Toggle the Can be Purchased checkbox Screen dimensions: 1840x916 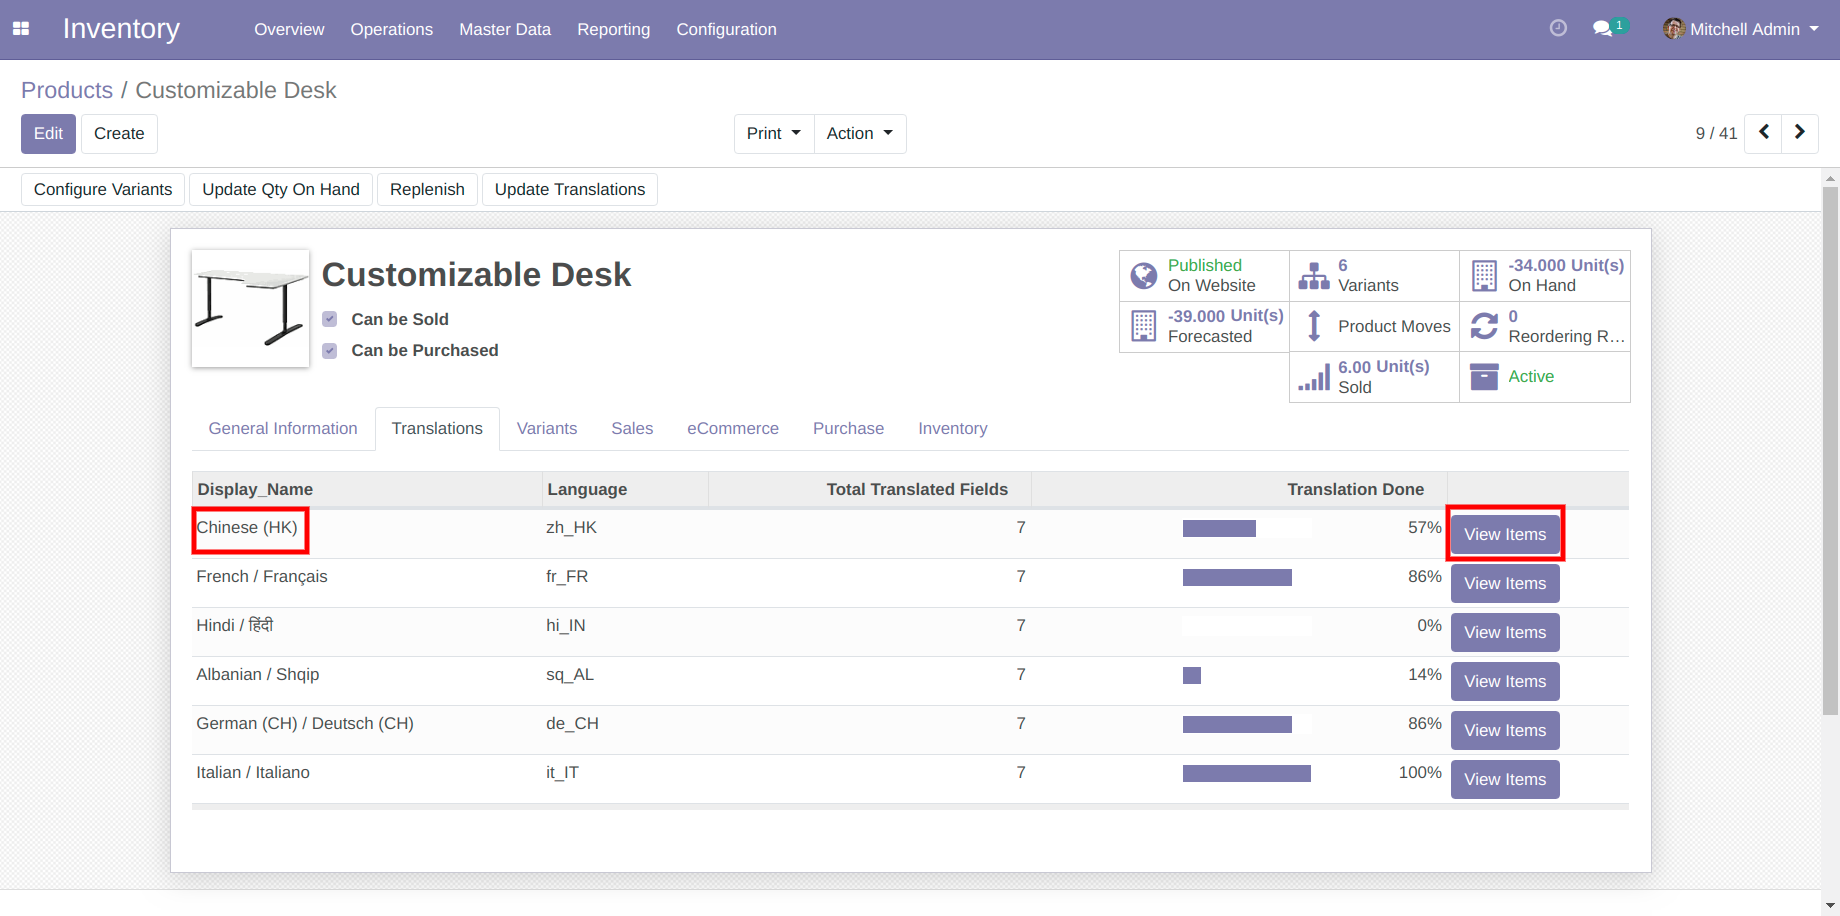pyautogui.click(x=330, y=351)
